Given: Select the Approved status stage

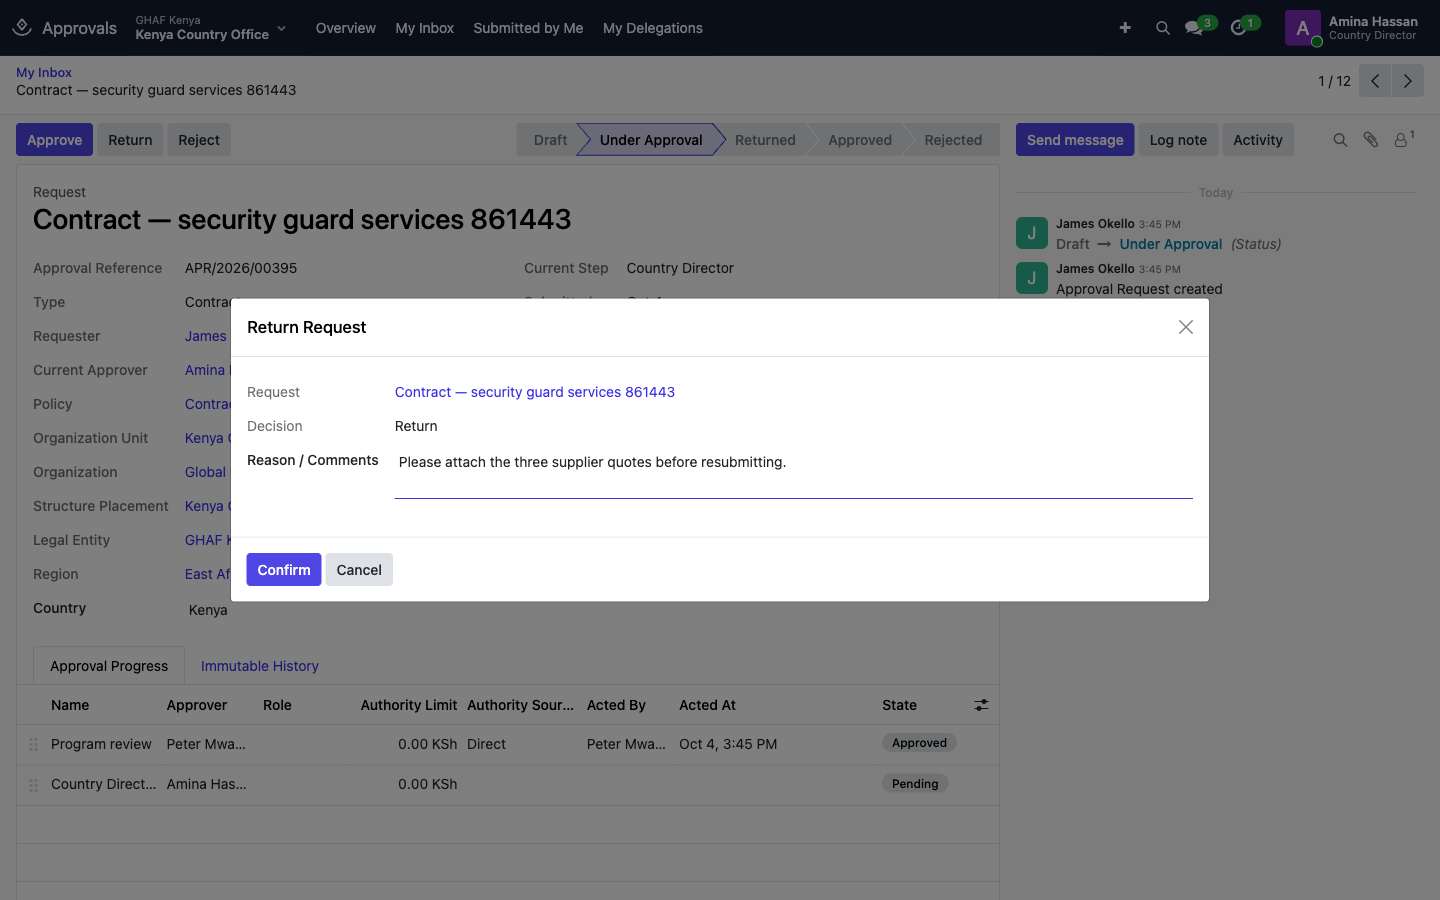Looking at the screenshot, I should pyautogui.click(x=860, y=140).
